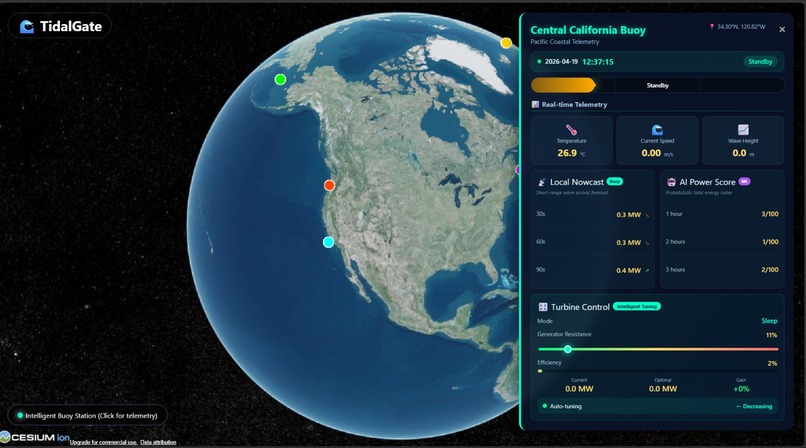The width and height of the screenshot is (806, 448).
Task: Click the 60s nowcast row value
Action: pos(629,242)
